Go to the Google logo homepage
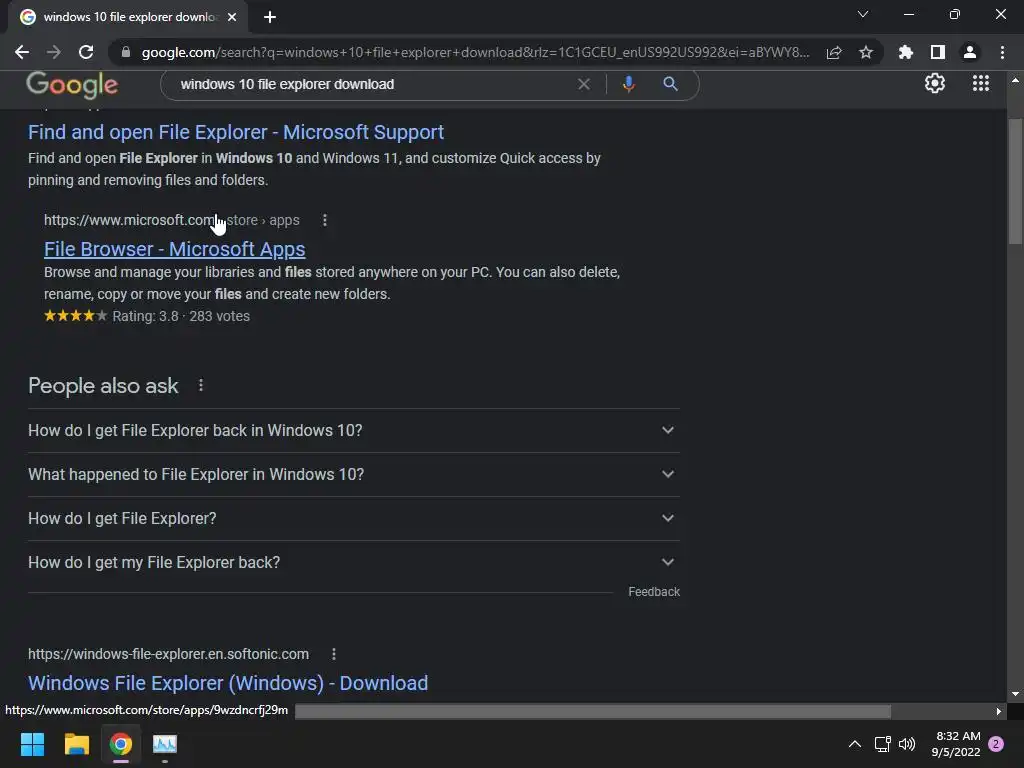 tap(72, 84)
